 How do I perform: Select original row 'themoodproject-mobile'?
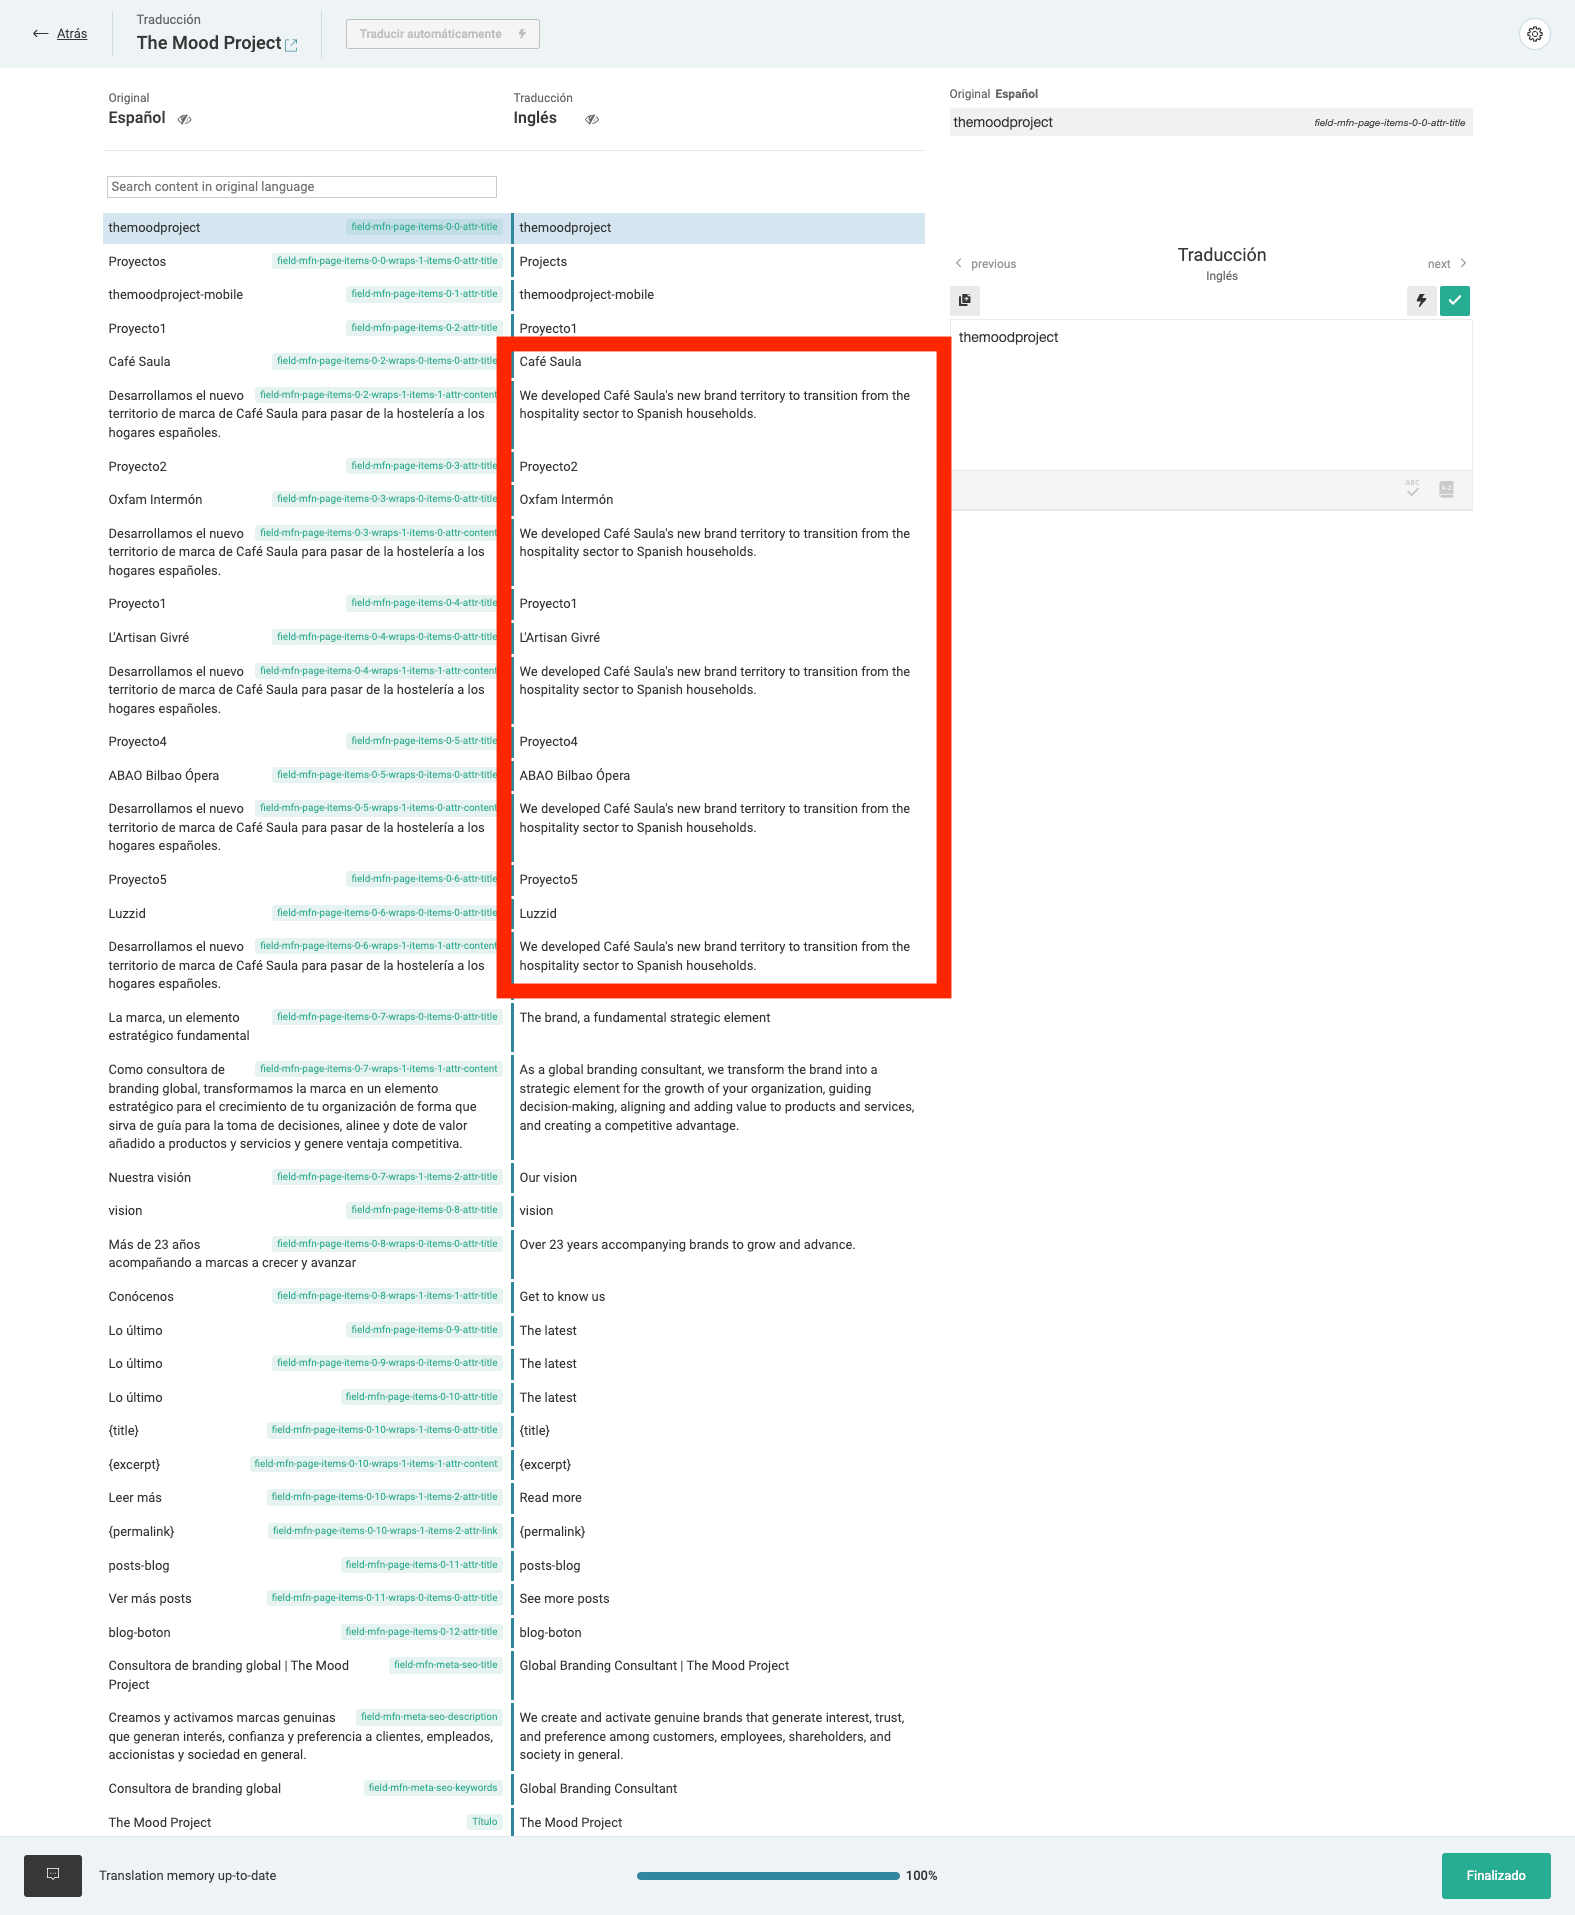(x=306, y=295)
